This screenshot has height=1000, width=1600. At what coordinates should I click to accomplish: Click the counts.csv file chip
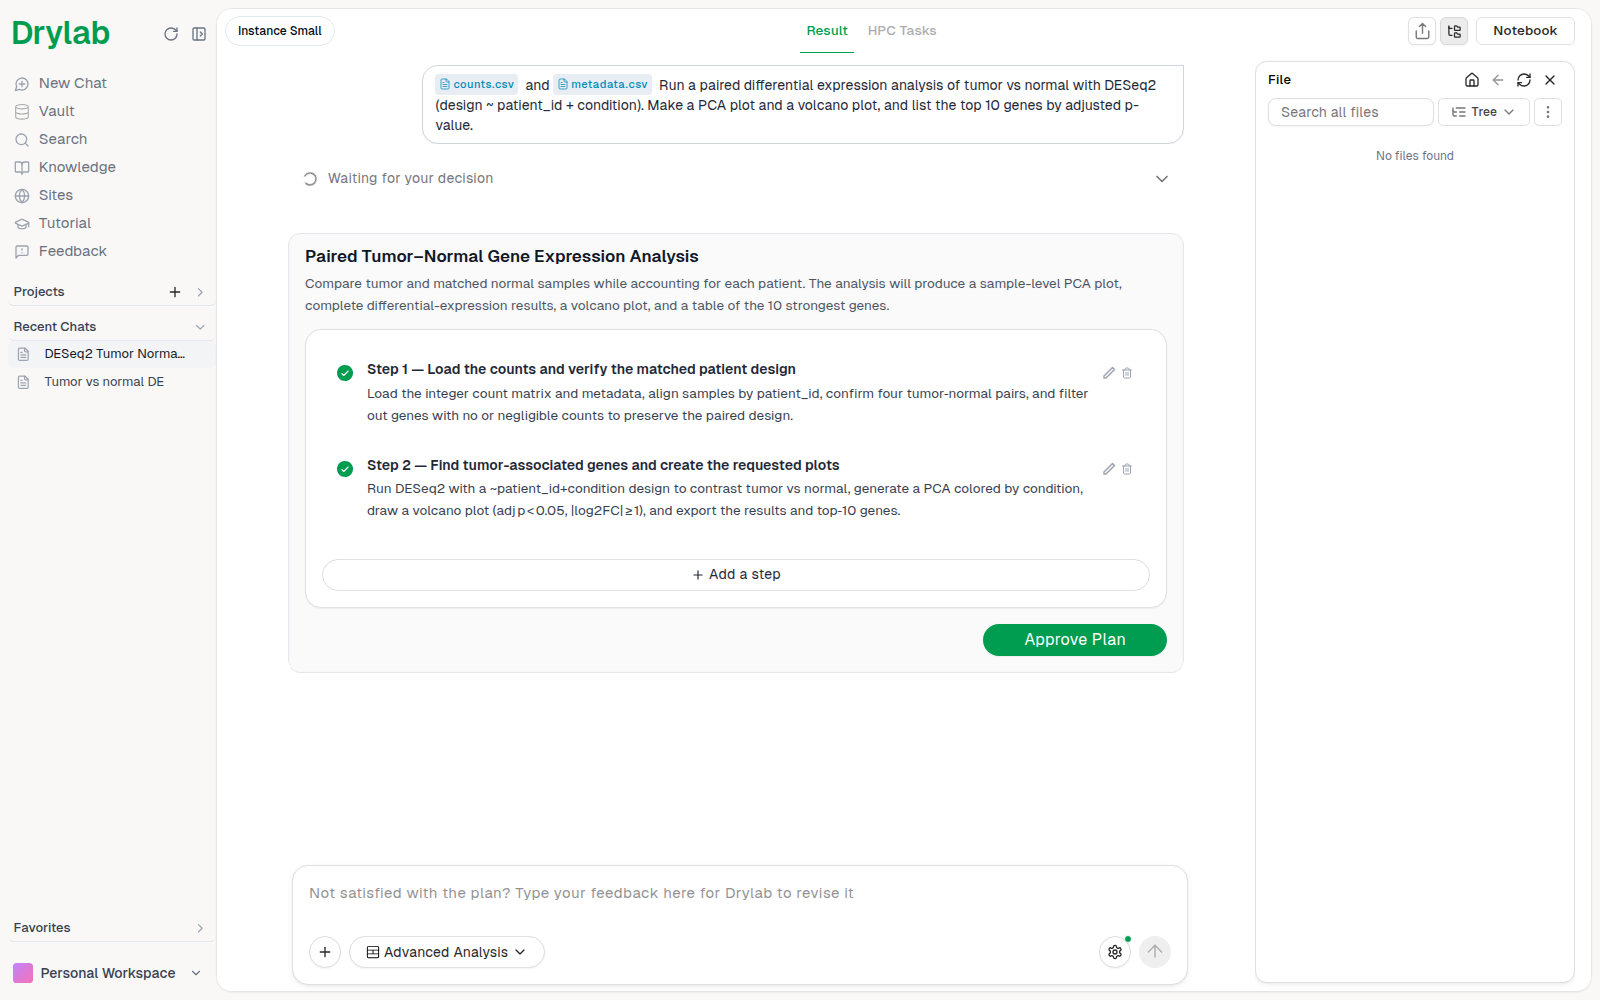pyautogui.click(x=477, y=85)
